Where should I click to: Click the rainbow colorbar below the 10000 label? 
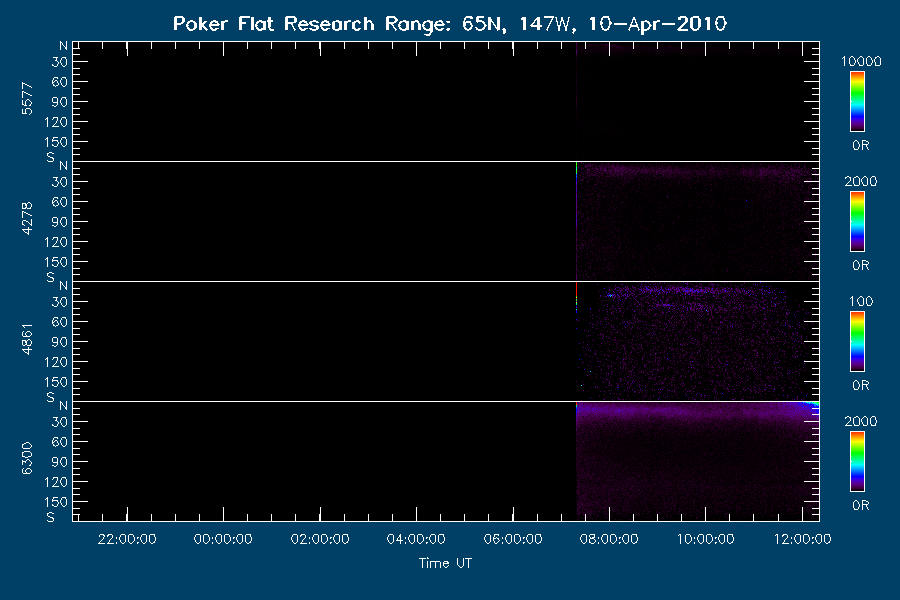(x=858, y=102)
